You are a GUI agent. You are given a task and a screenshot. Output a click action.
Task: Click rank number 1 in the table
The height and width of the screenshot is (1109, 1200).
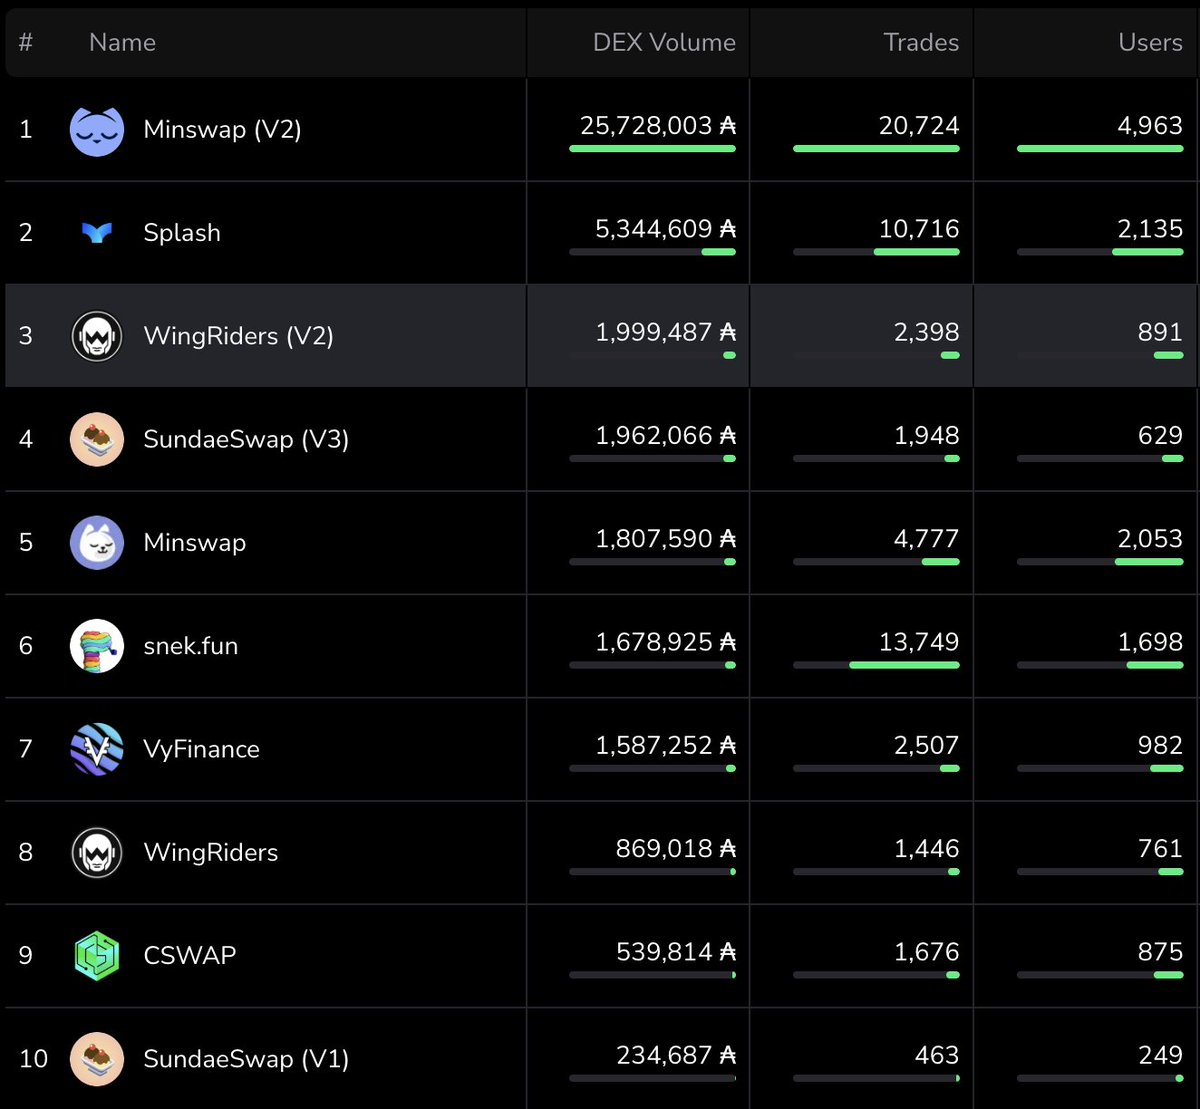point(25,129)
